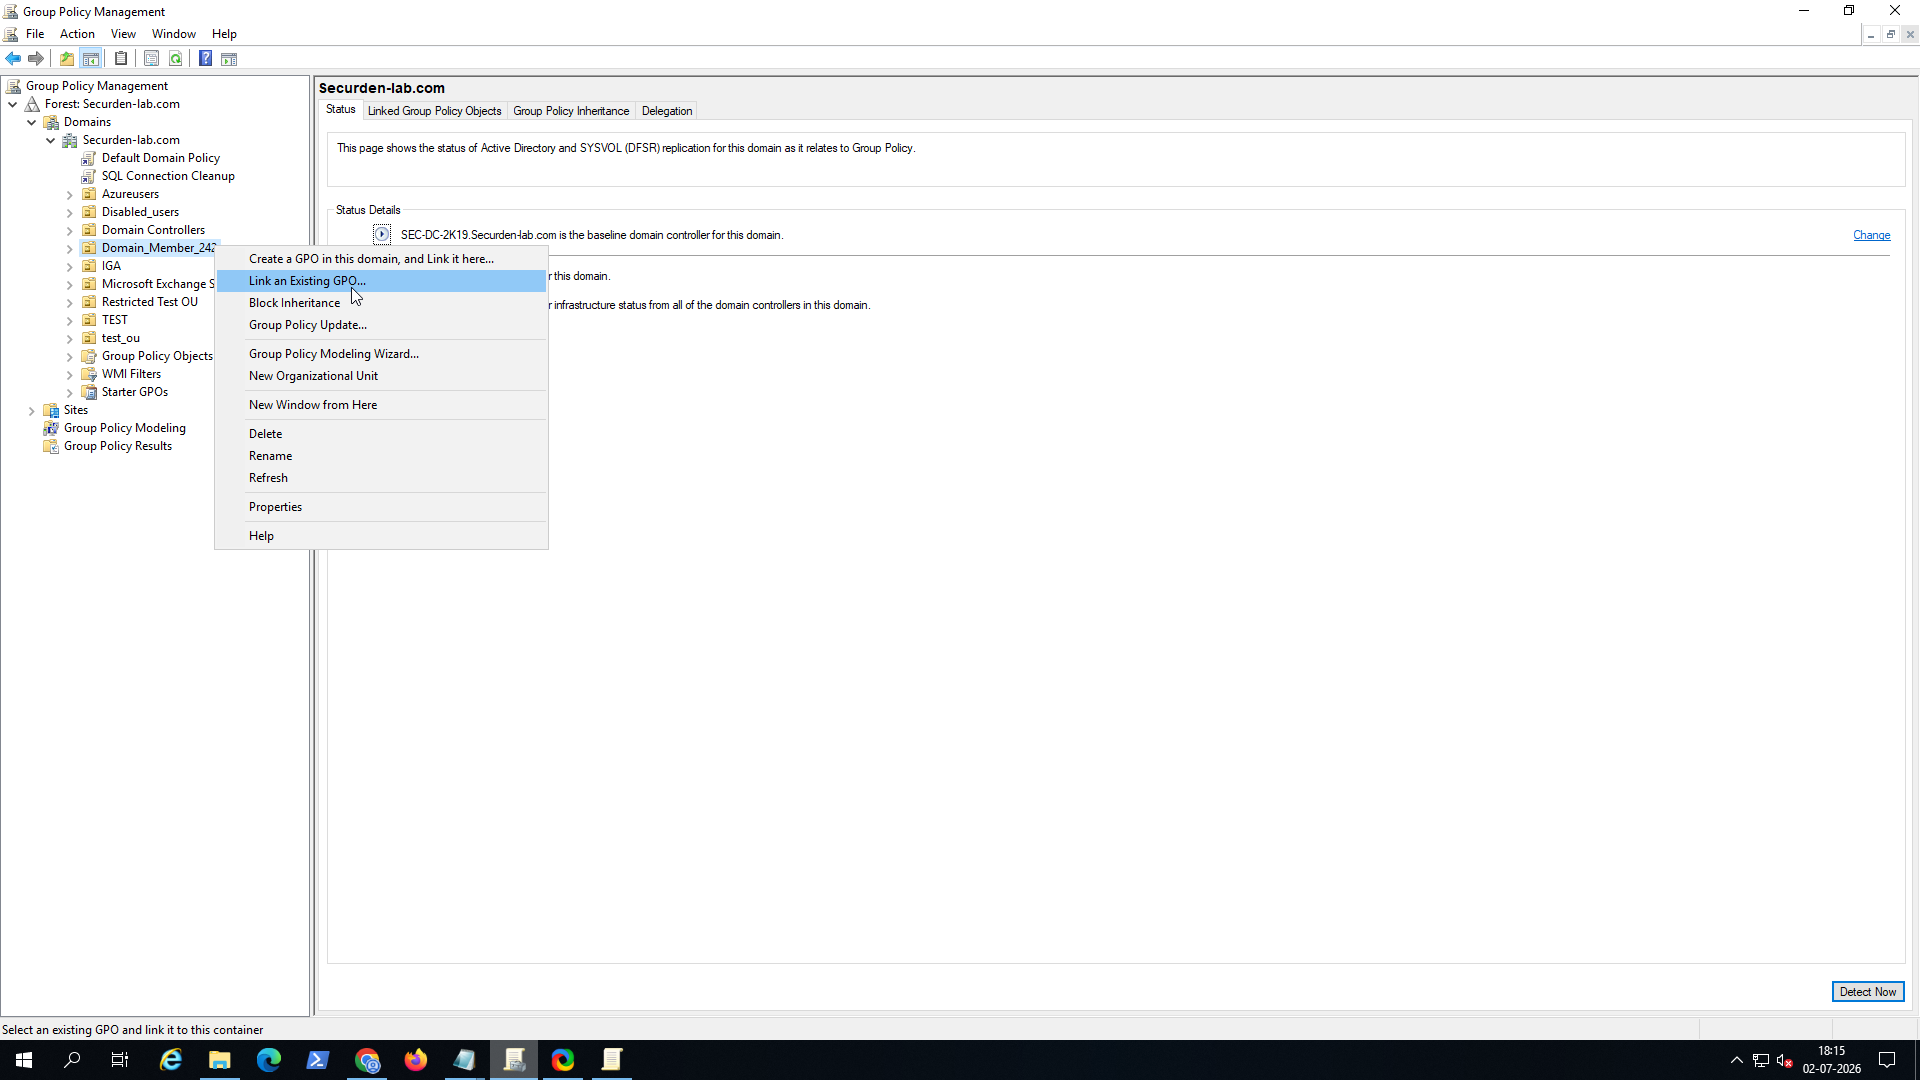Viewport: 1920px width, 1080px height.
Task: Click the clipboard Paste toolbar icon
Action: (121, 59)
